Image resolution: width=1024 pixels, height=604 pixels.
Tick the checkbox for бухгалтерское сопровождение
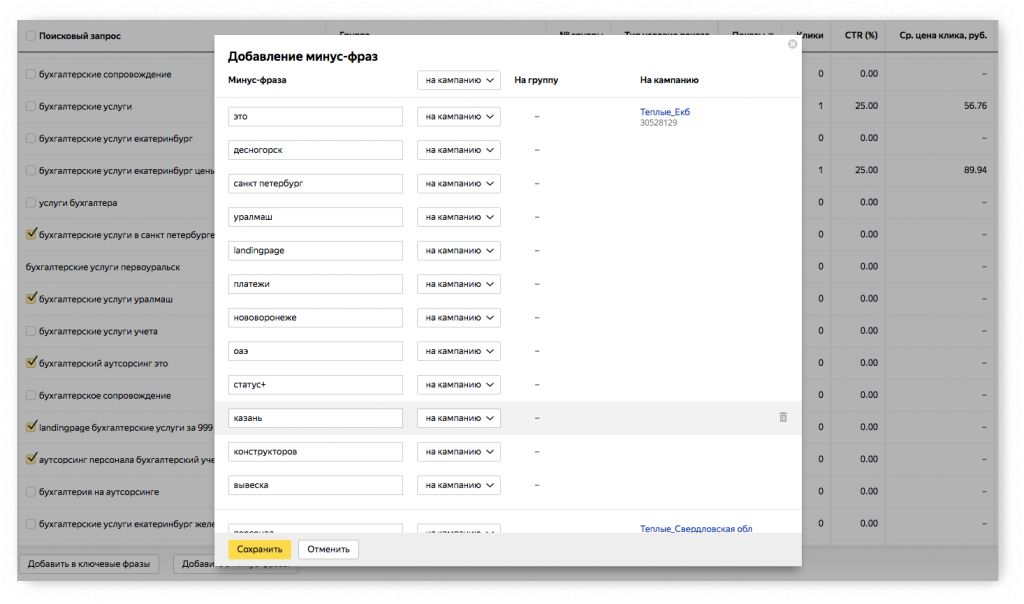point(31,395)
